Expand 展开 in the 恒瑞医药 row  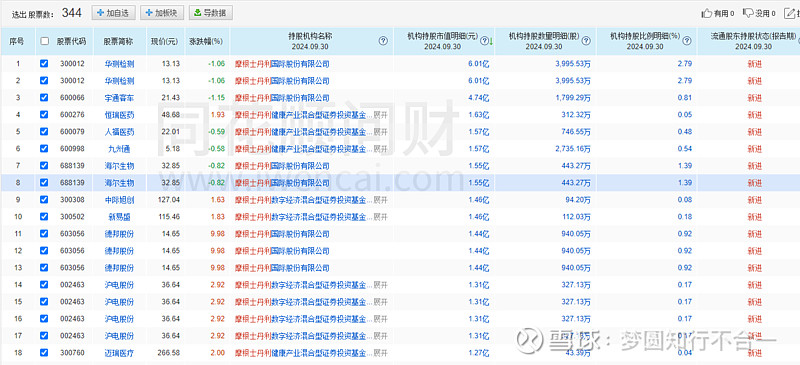click(381, 115)
